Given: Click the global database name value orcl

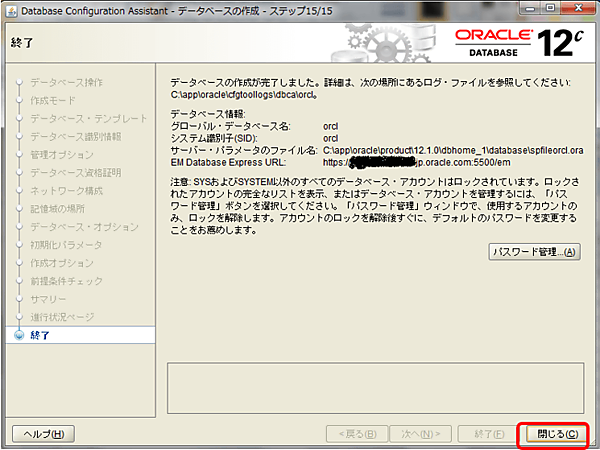Looking at the screenshot, I should click(x=330, y=126).
